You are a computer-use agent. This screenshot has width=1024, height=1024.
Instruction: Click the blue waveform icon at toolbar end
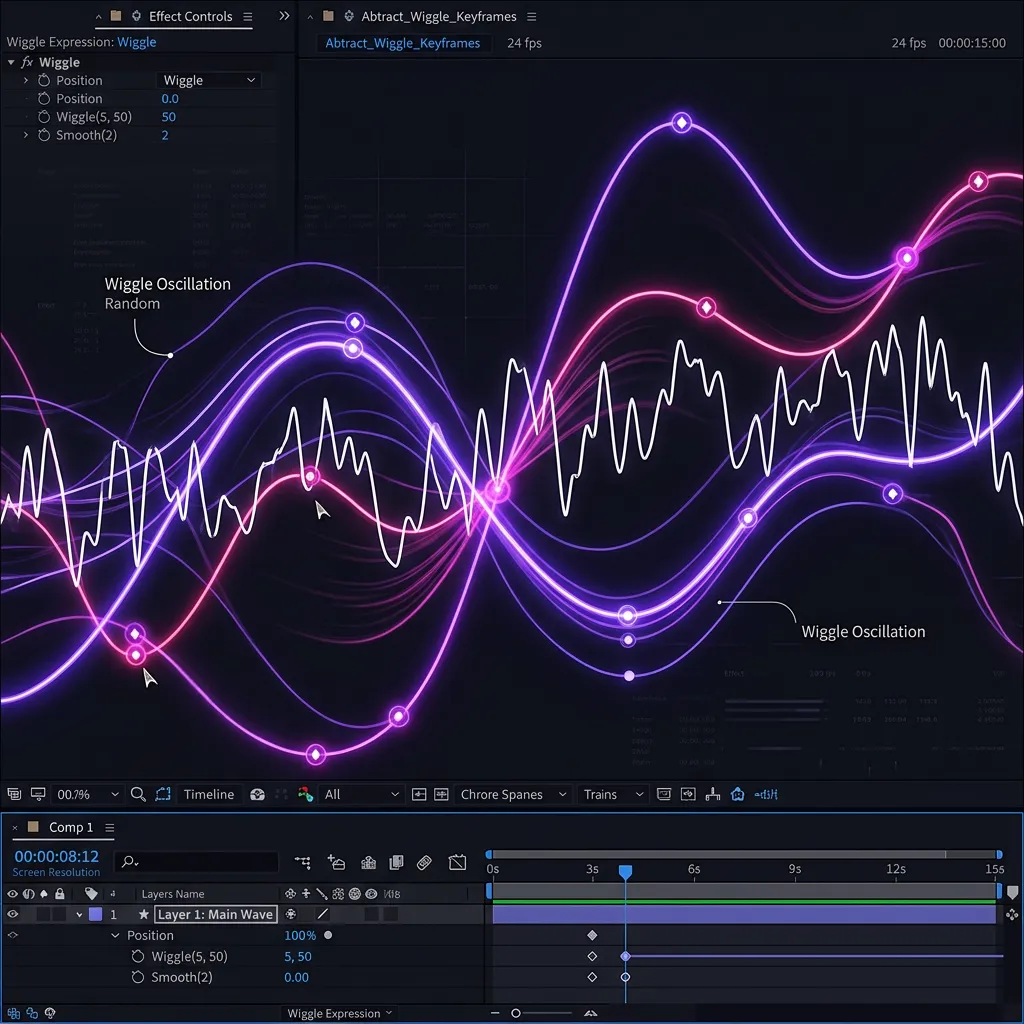coord(766,794)
